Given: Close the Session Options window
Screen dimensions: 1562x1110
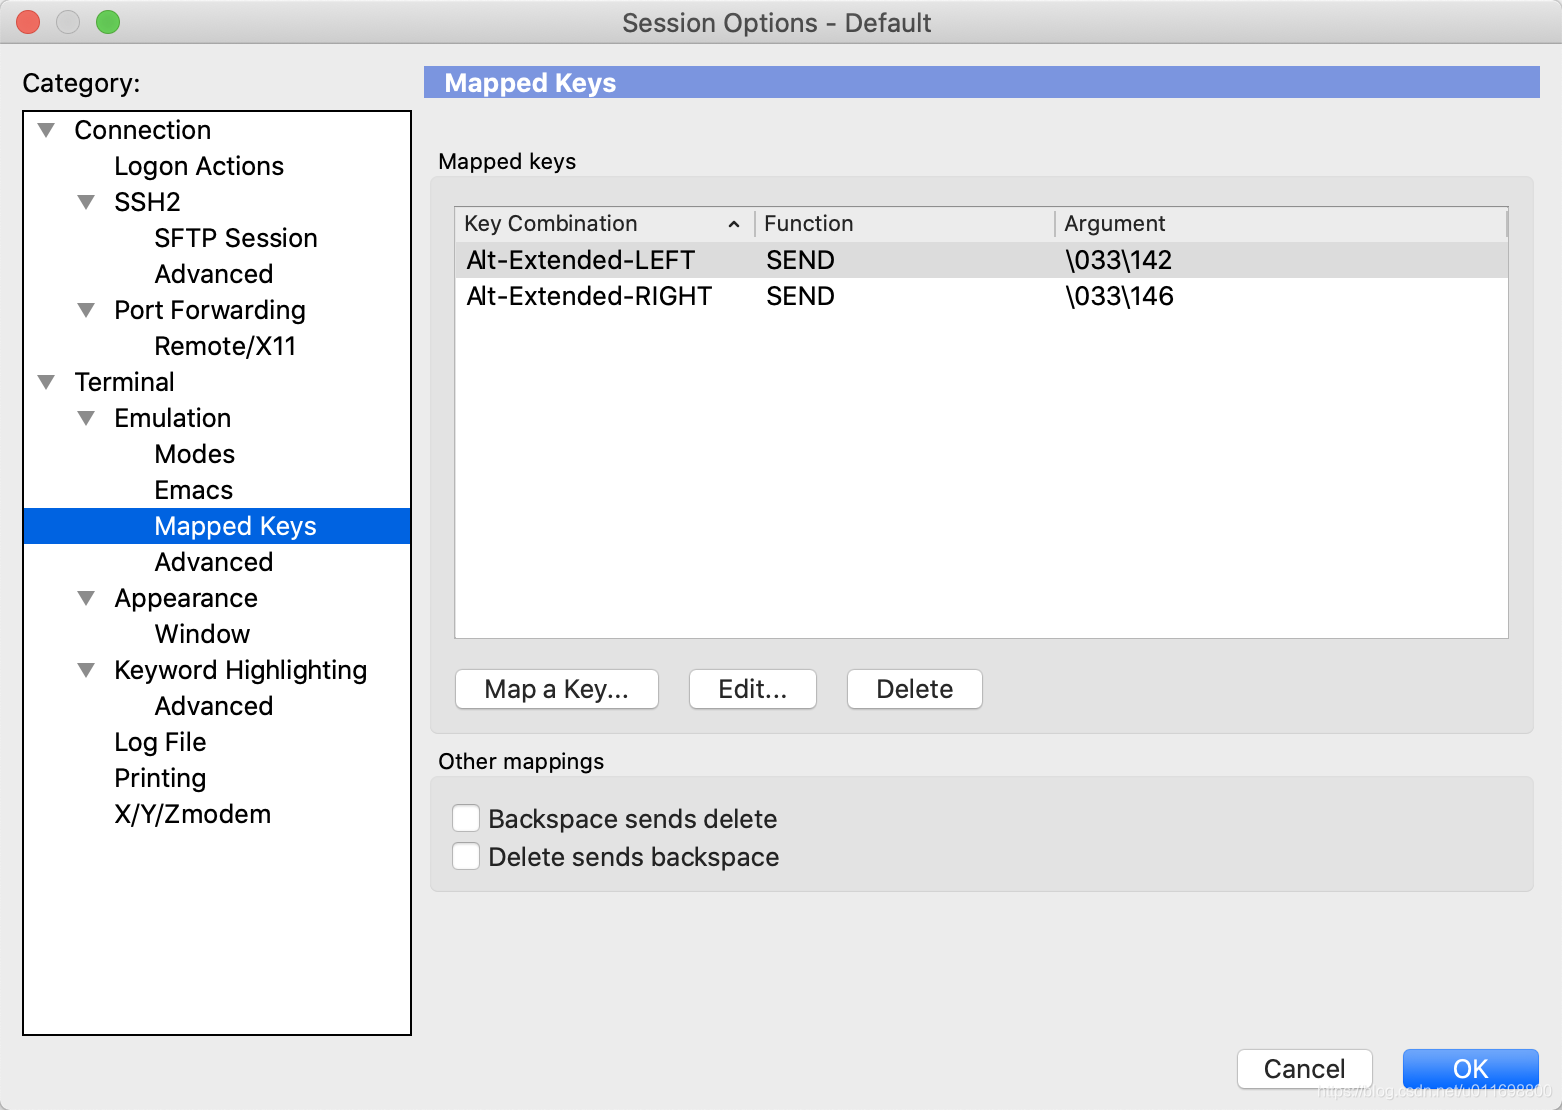Looking at the screenshot, I should (28, 22).
